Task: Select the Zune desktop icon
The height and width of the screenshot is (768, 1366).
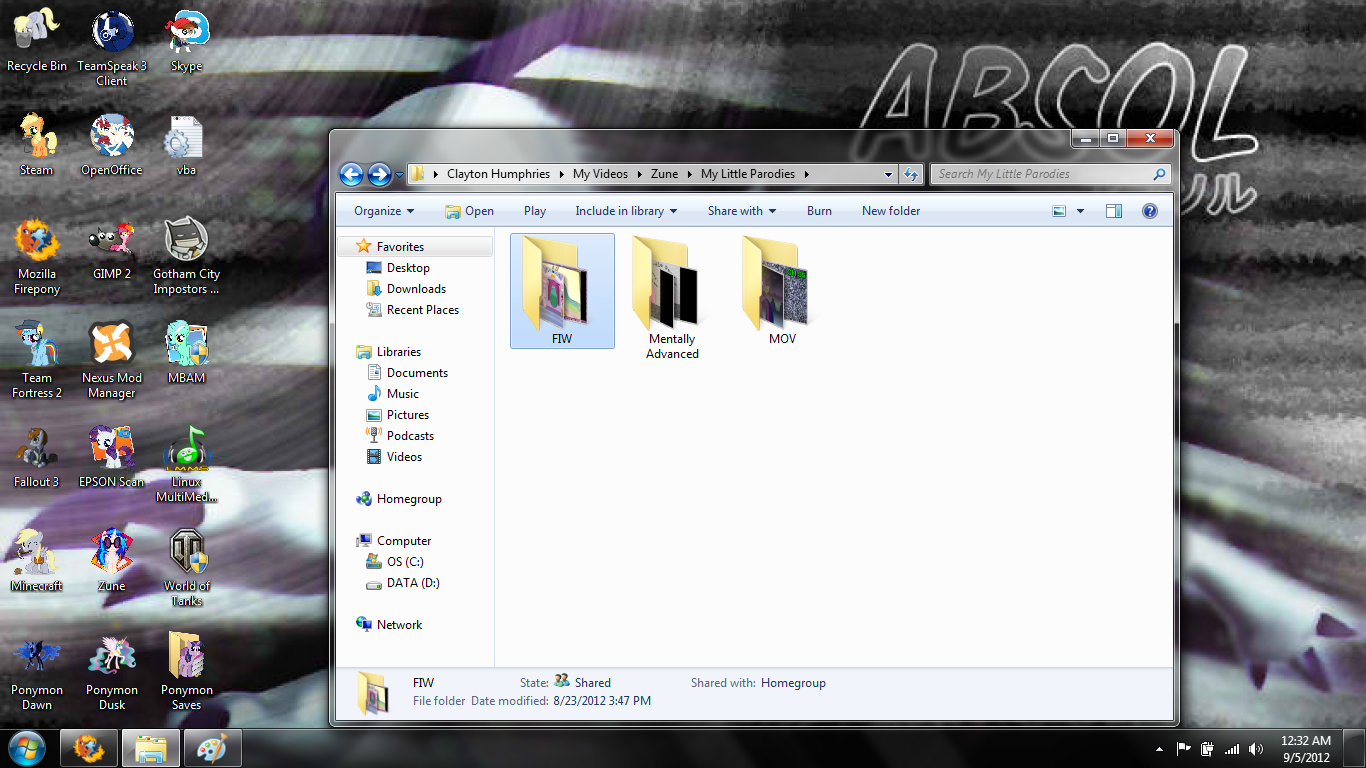Action: (112, 561)
